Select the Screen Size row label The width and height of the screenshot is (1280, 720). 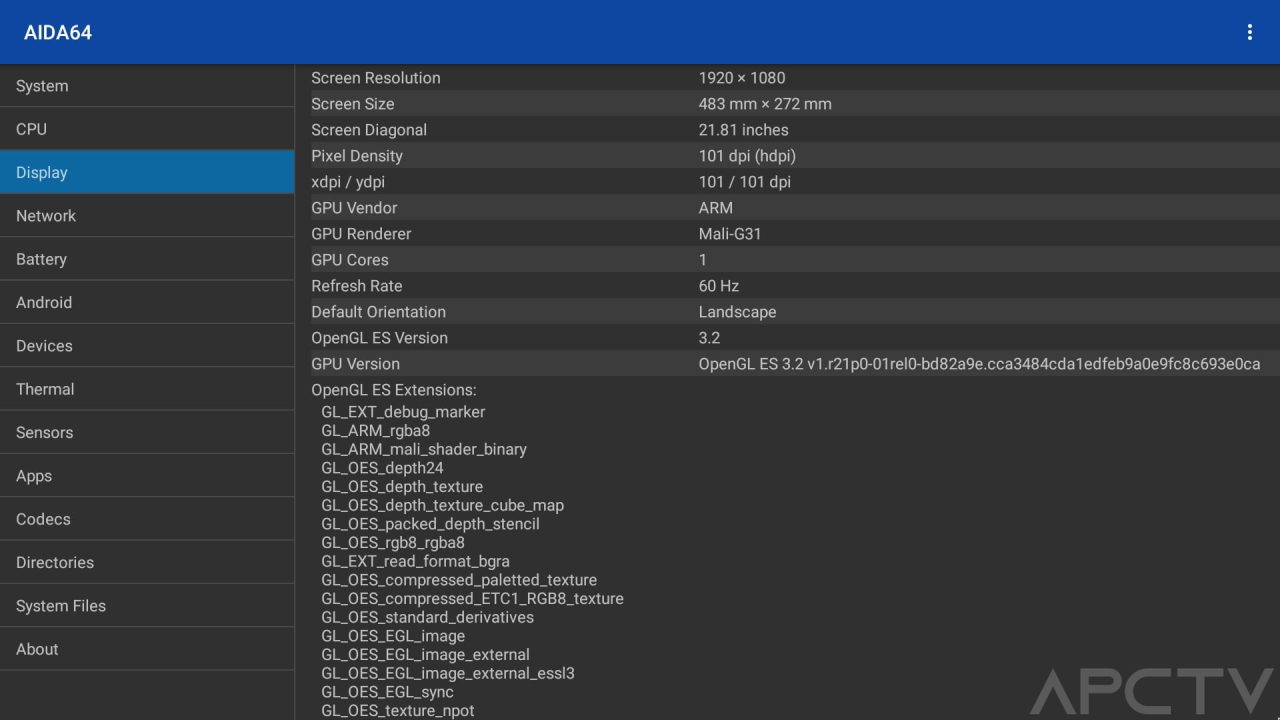coord(353,104)
